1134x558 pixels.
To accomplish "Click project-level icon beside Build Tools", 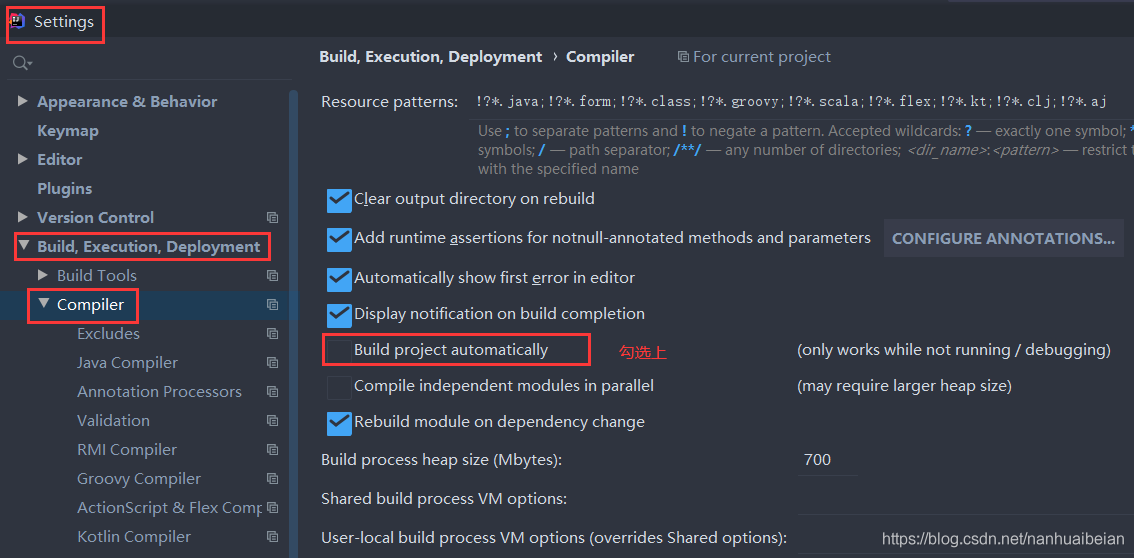I will (x=272, y=275).
